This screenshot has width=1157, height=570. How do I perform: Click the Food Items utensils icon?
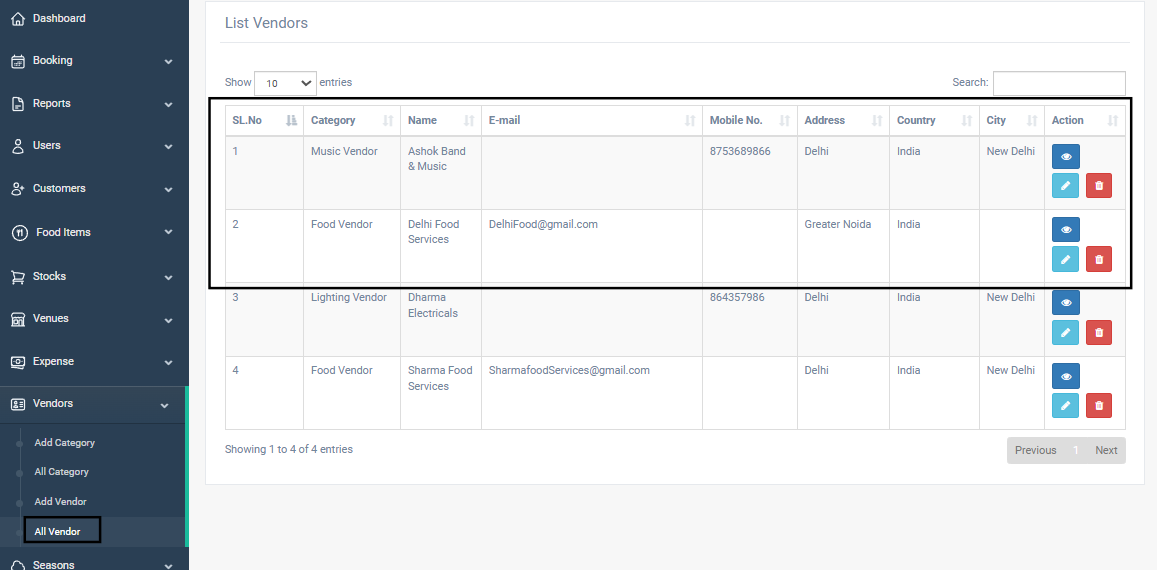click(21, 233)
